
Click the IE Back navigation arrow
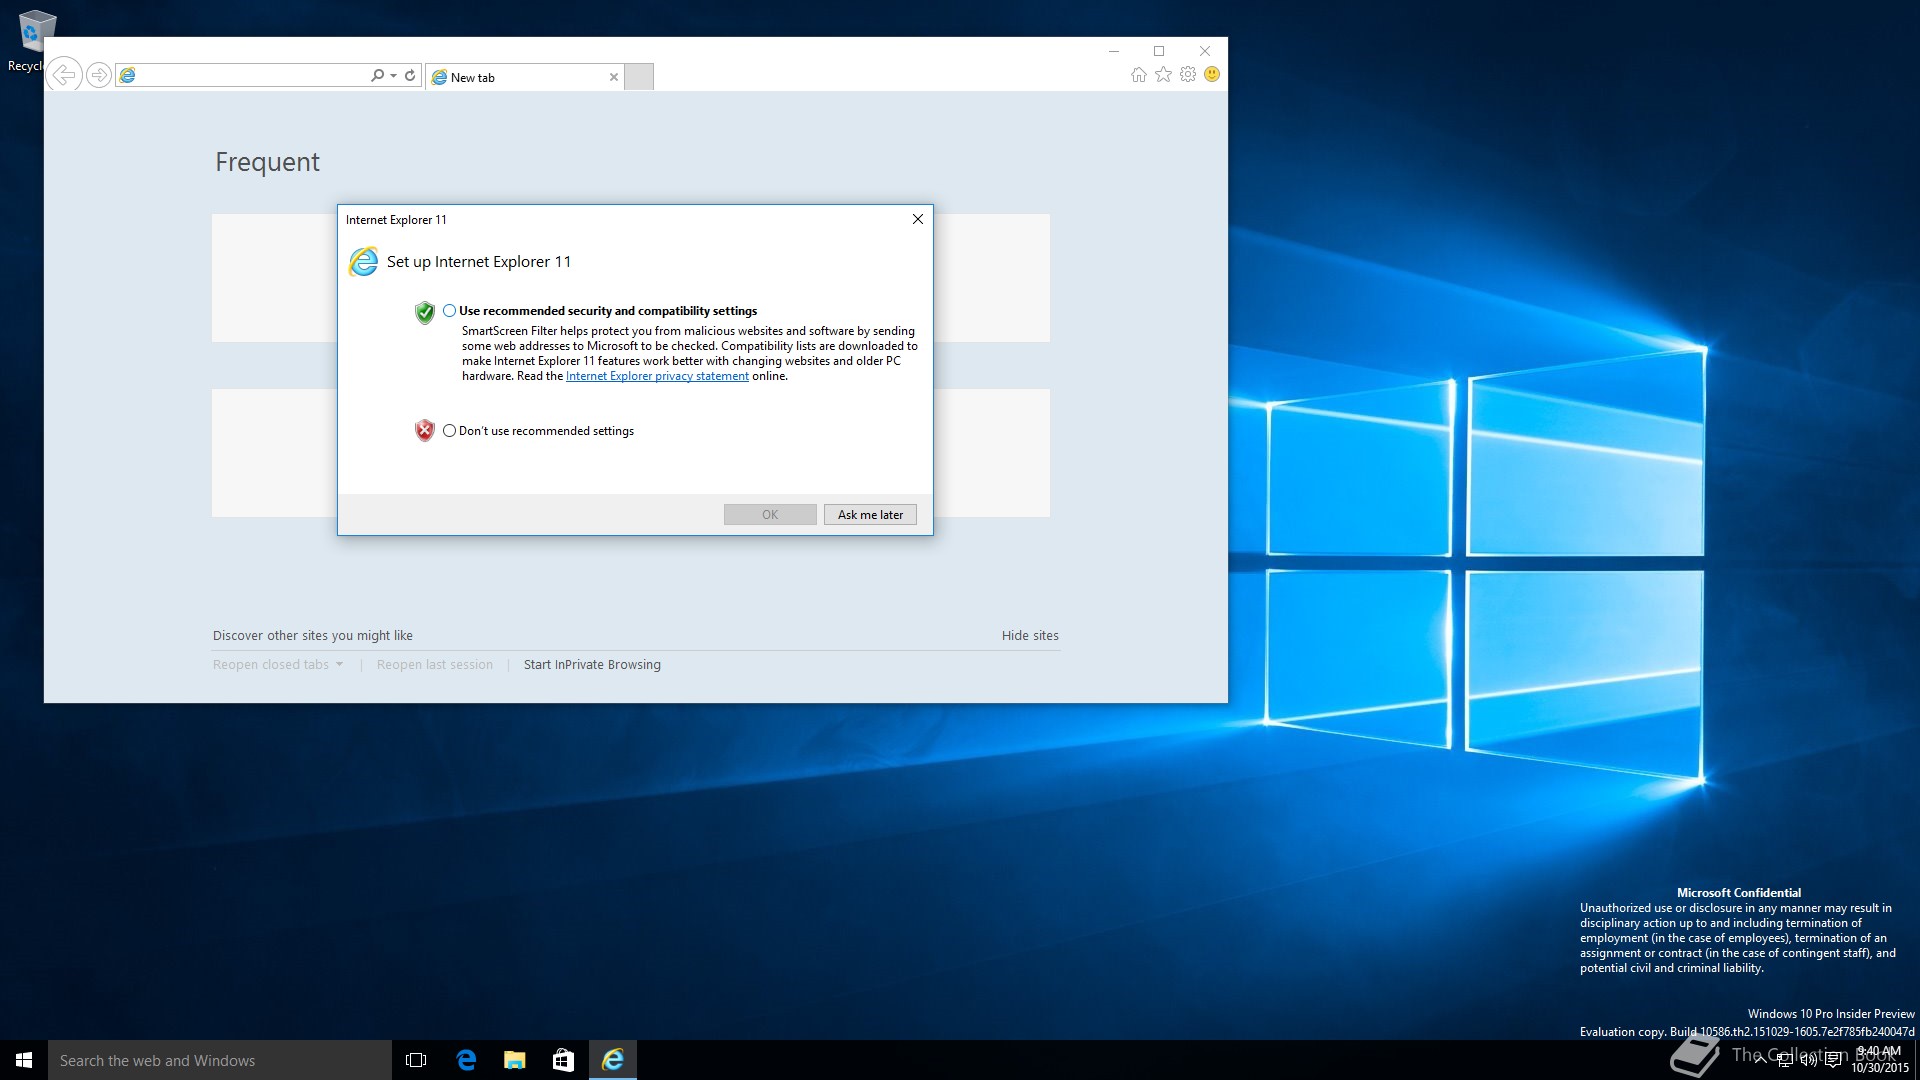(x=64, y=75)
